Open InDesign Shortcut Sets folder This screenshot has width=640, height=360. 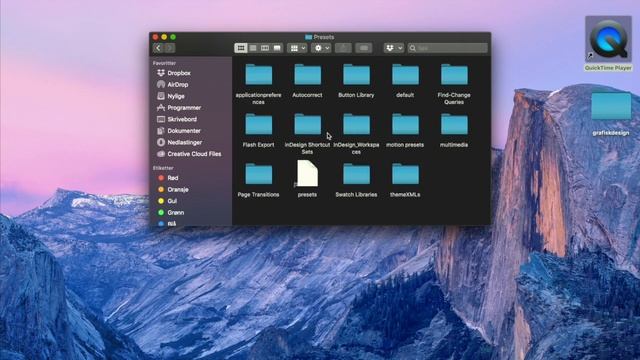[307, 124]
